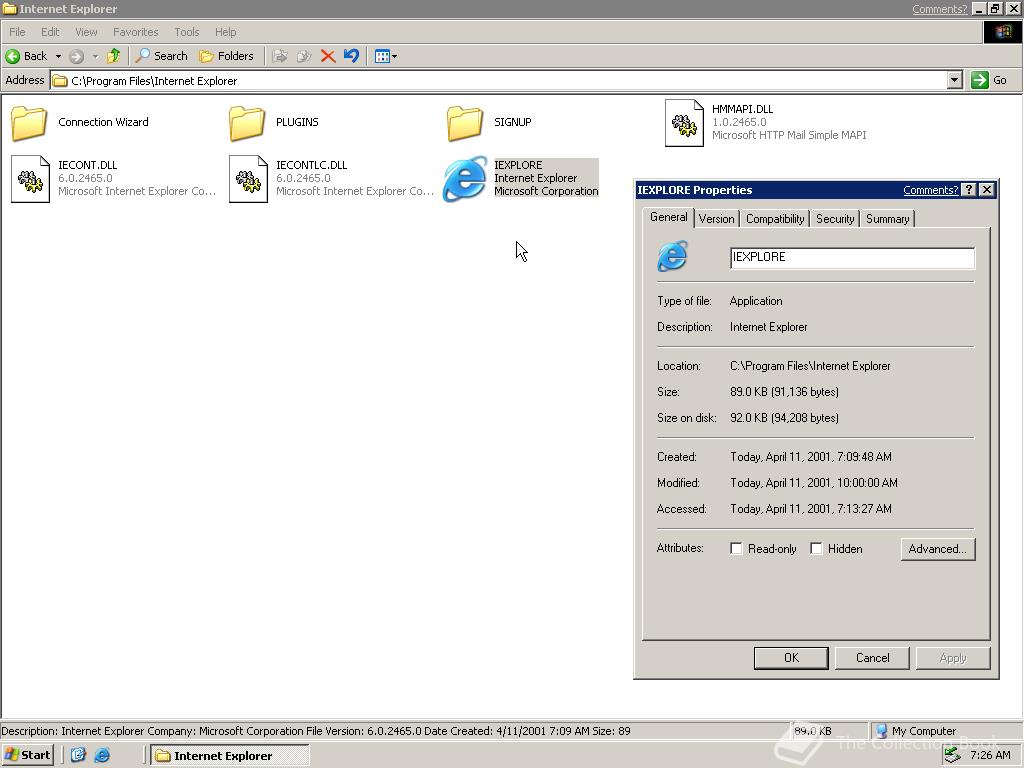This screenshot has width=1024, height=768.
Task: Delete selection with red X icon
Action: click(x=328, y=56)
